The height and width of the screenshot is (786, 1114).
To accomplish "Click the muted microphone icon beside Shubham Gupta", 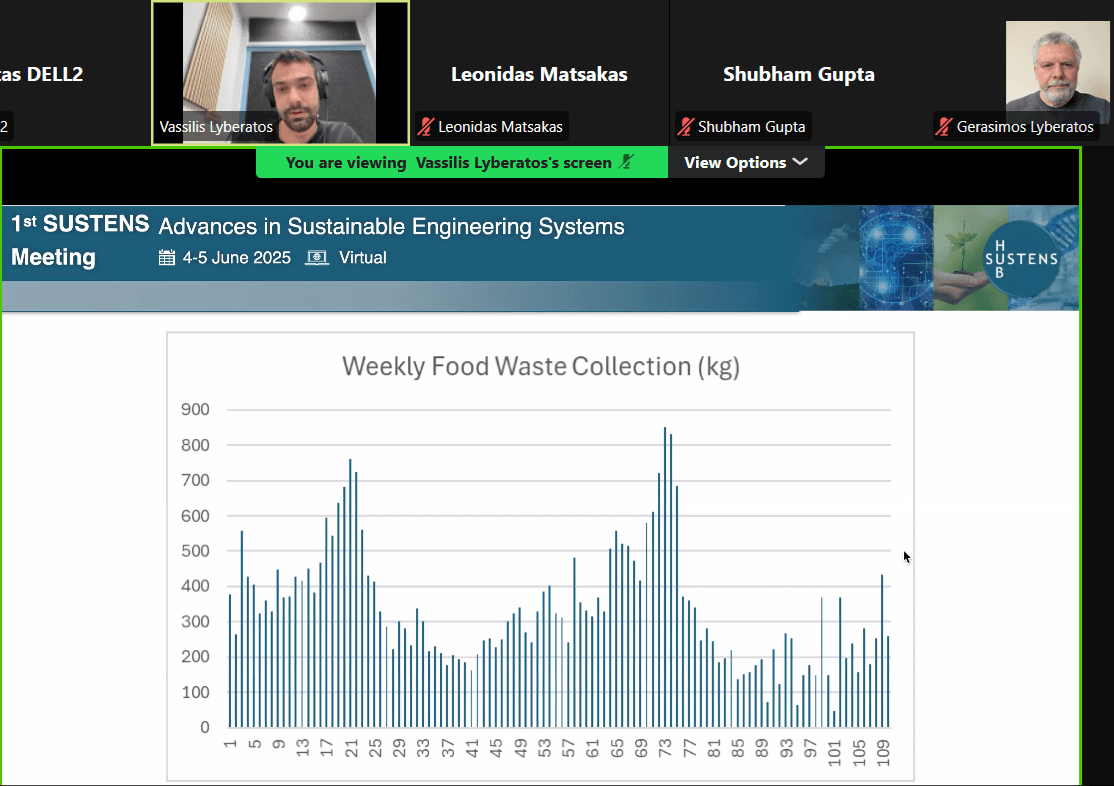I will click(685, 127).
